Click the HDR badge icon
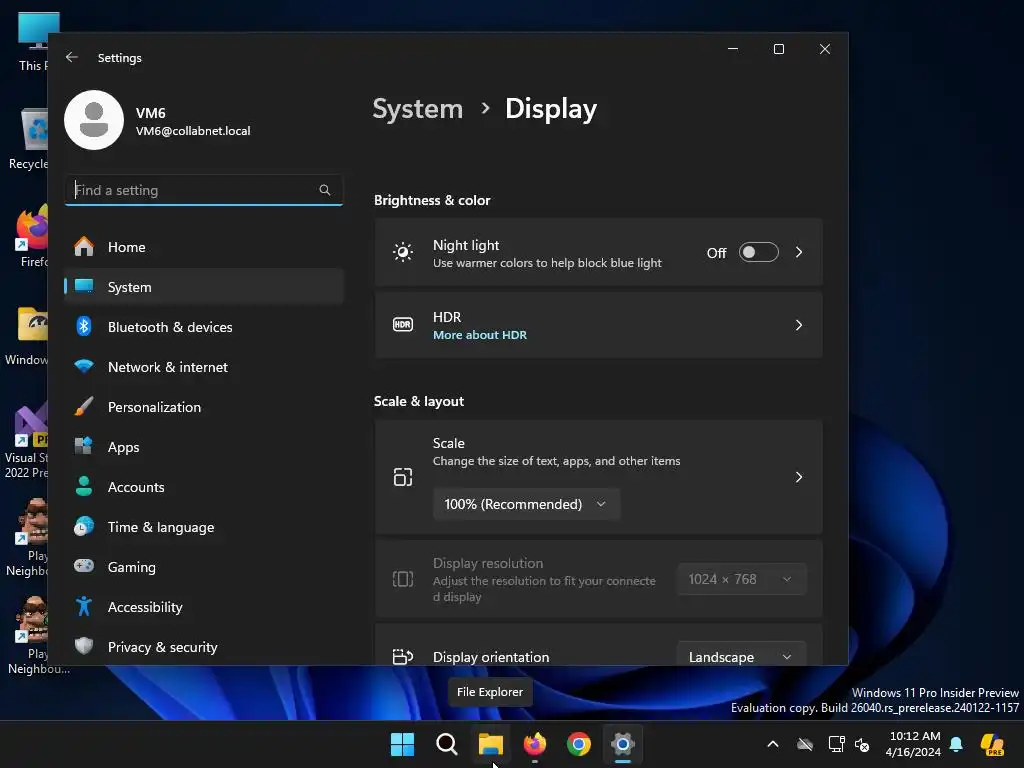1024x768 pixels. click(403, 325)
